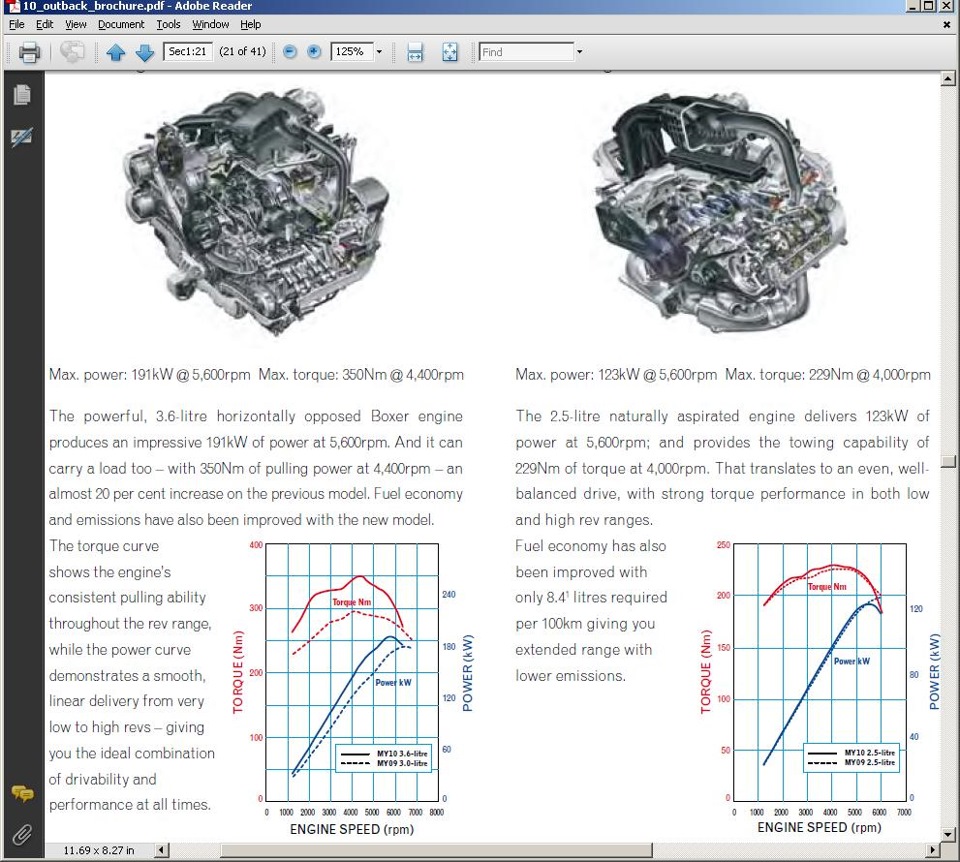The image size is (960, 862).
Task: Open the Document menu
Action: 121,24
